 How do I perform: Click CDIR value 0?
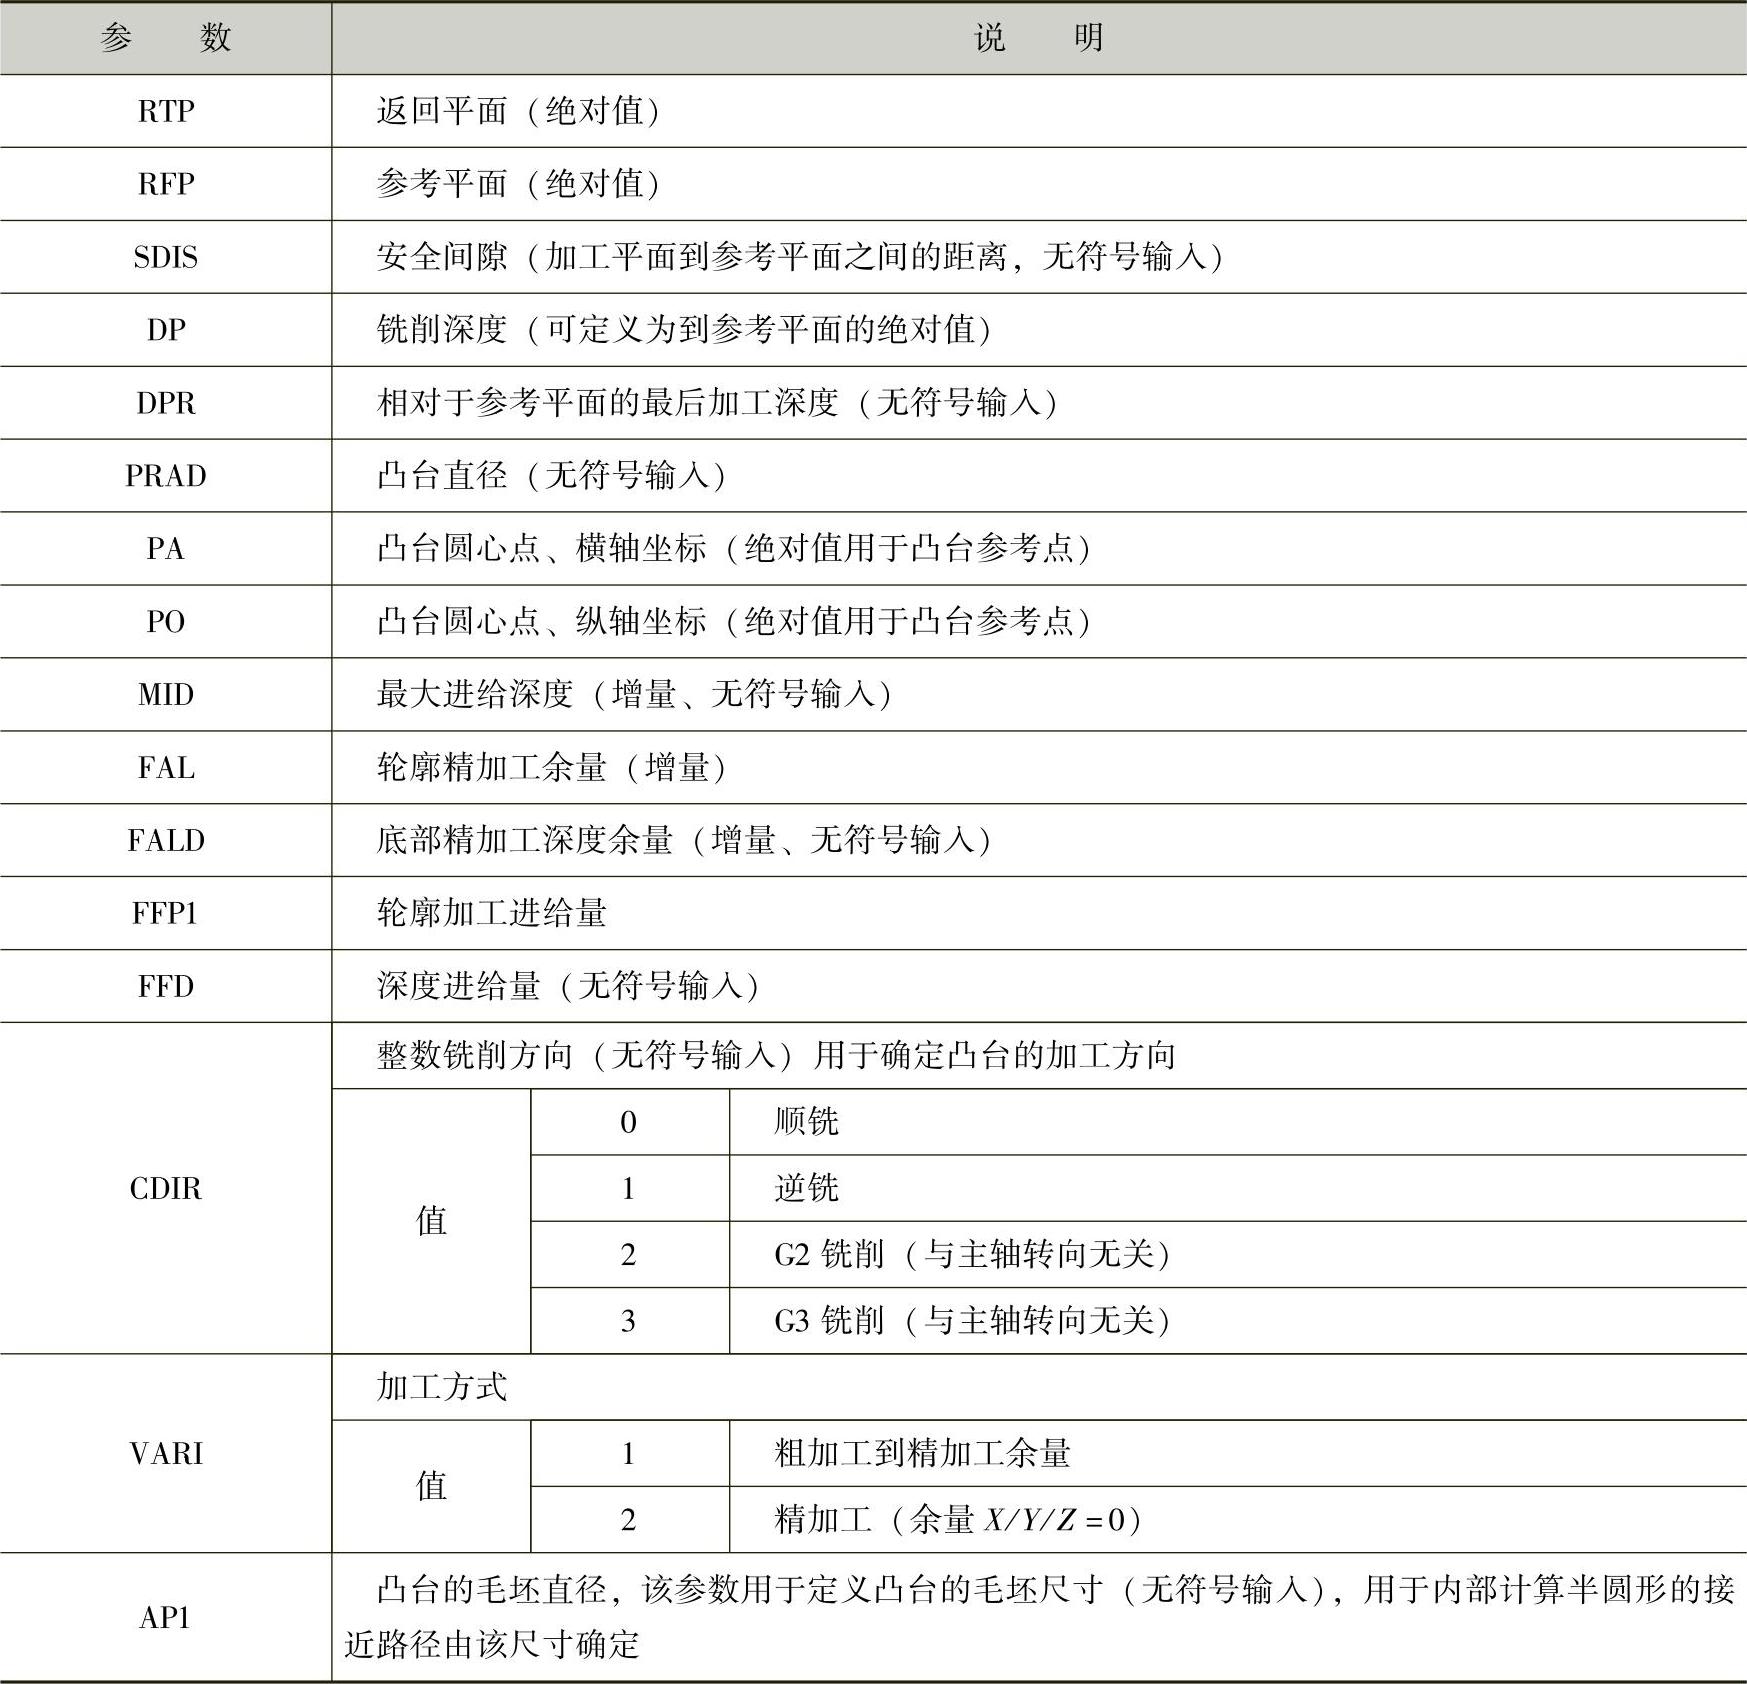629,1122
